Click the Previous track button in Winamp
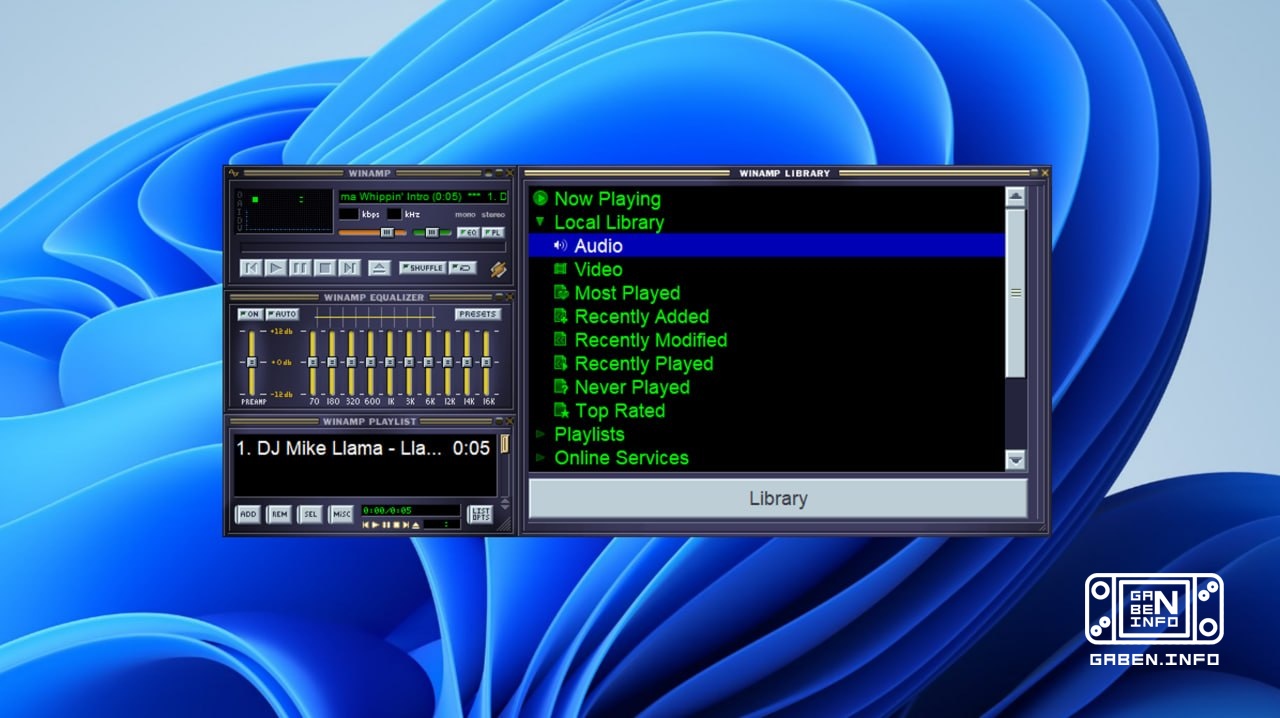 [x=251, y=268]
